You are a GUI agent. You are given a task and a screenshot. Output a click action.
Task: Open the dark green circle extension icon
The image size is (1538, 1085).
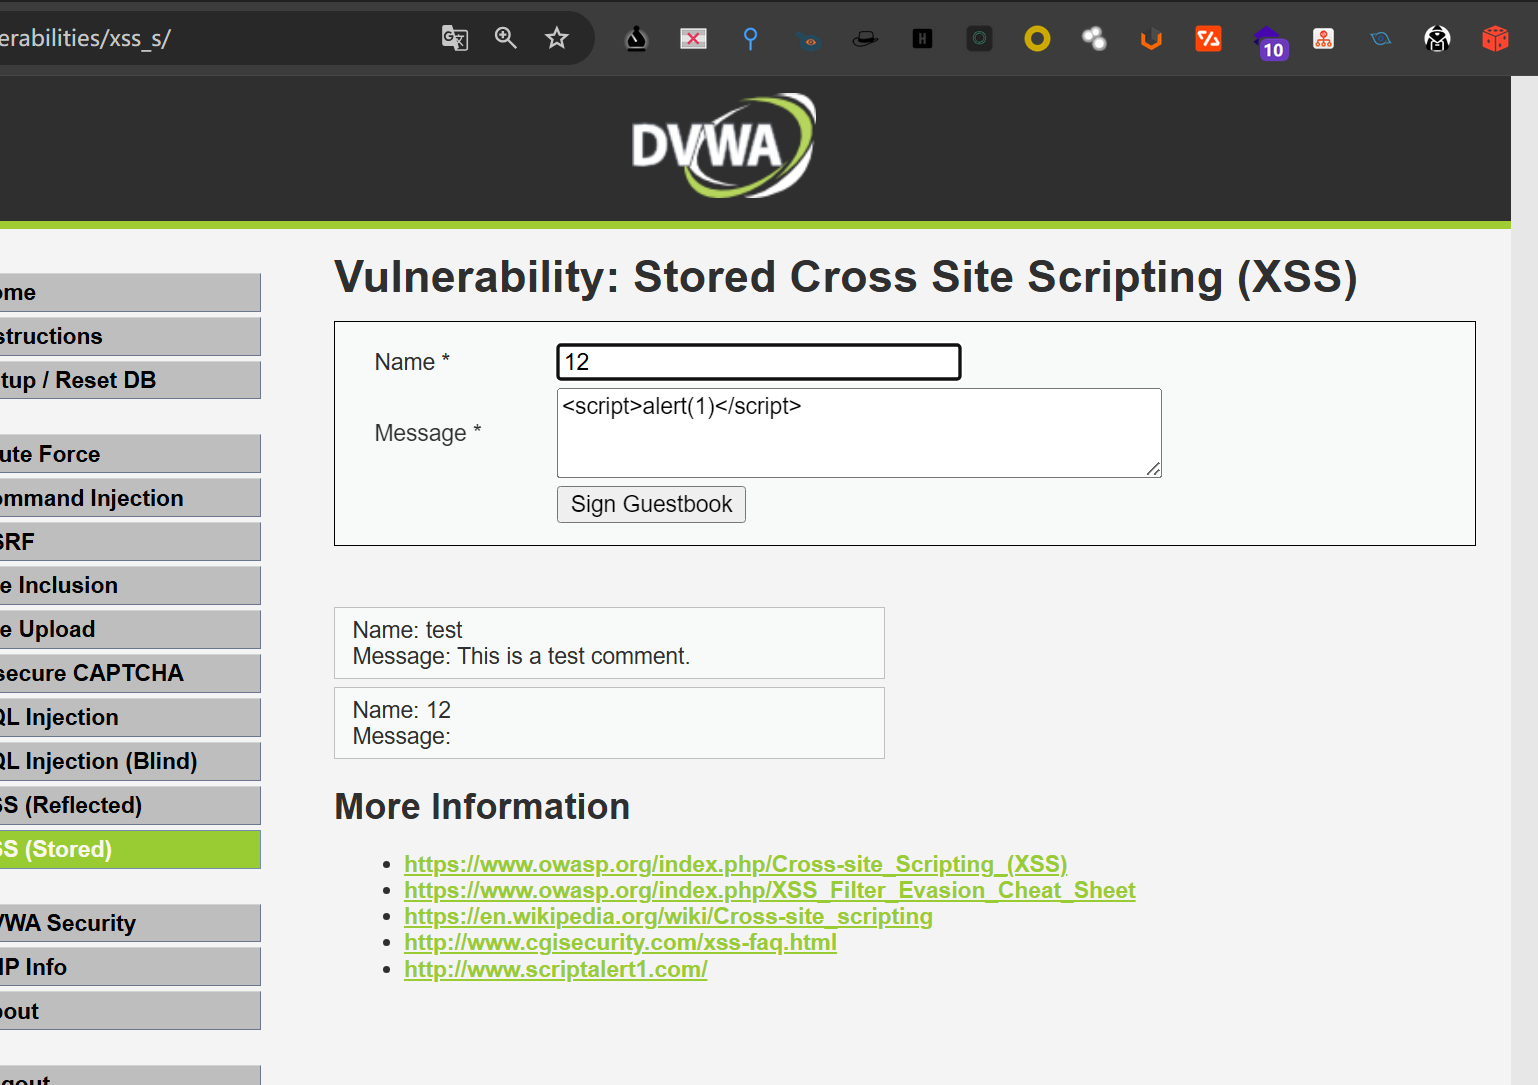point(979,39)
